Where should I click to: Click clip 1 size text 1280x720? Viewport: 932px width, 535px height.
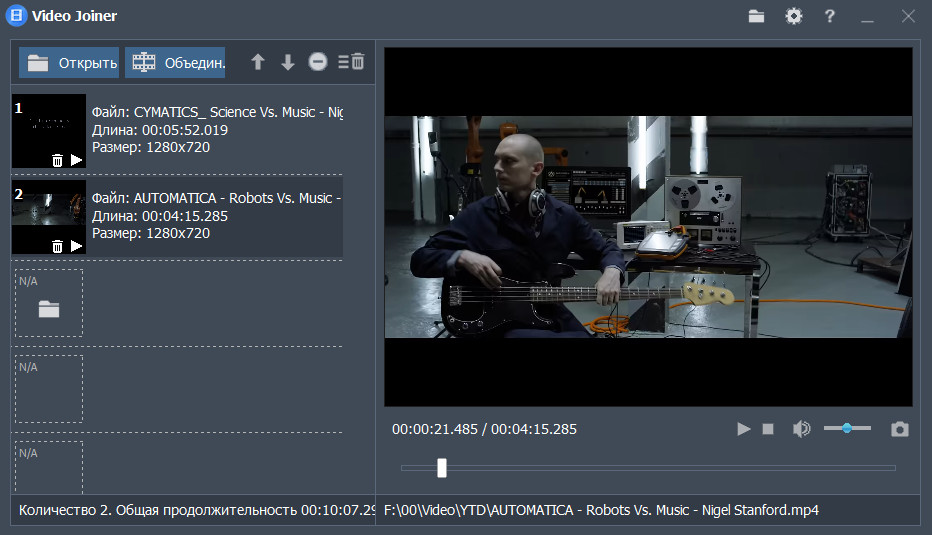click(x=178, y=147)
